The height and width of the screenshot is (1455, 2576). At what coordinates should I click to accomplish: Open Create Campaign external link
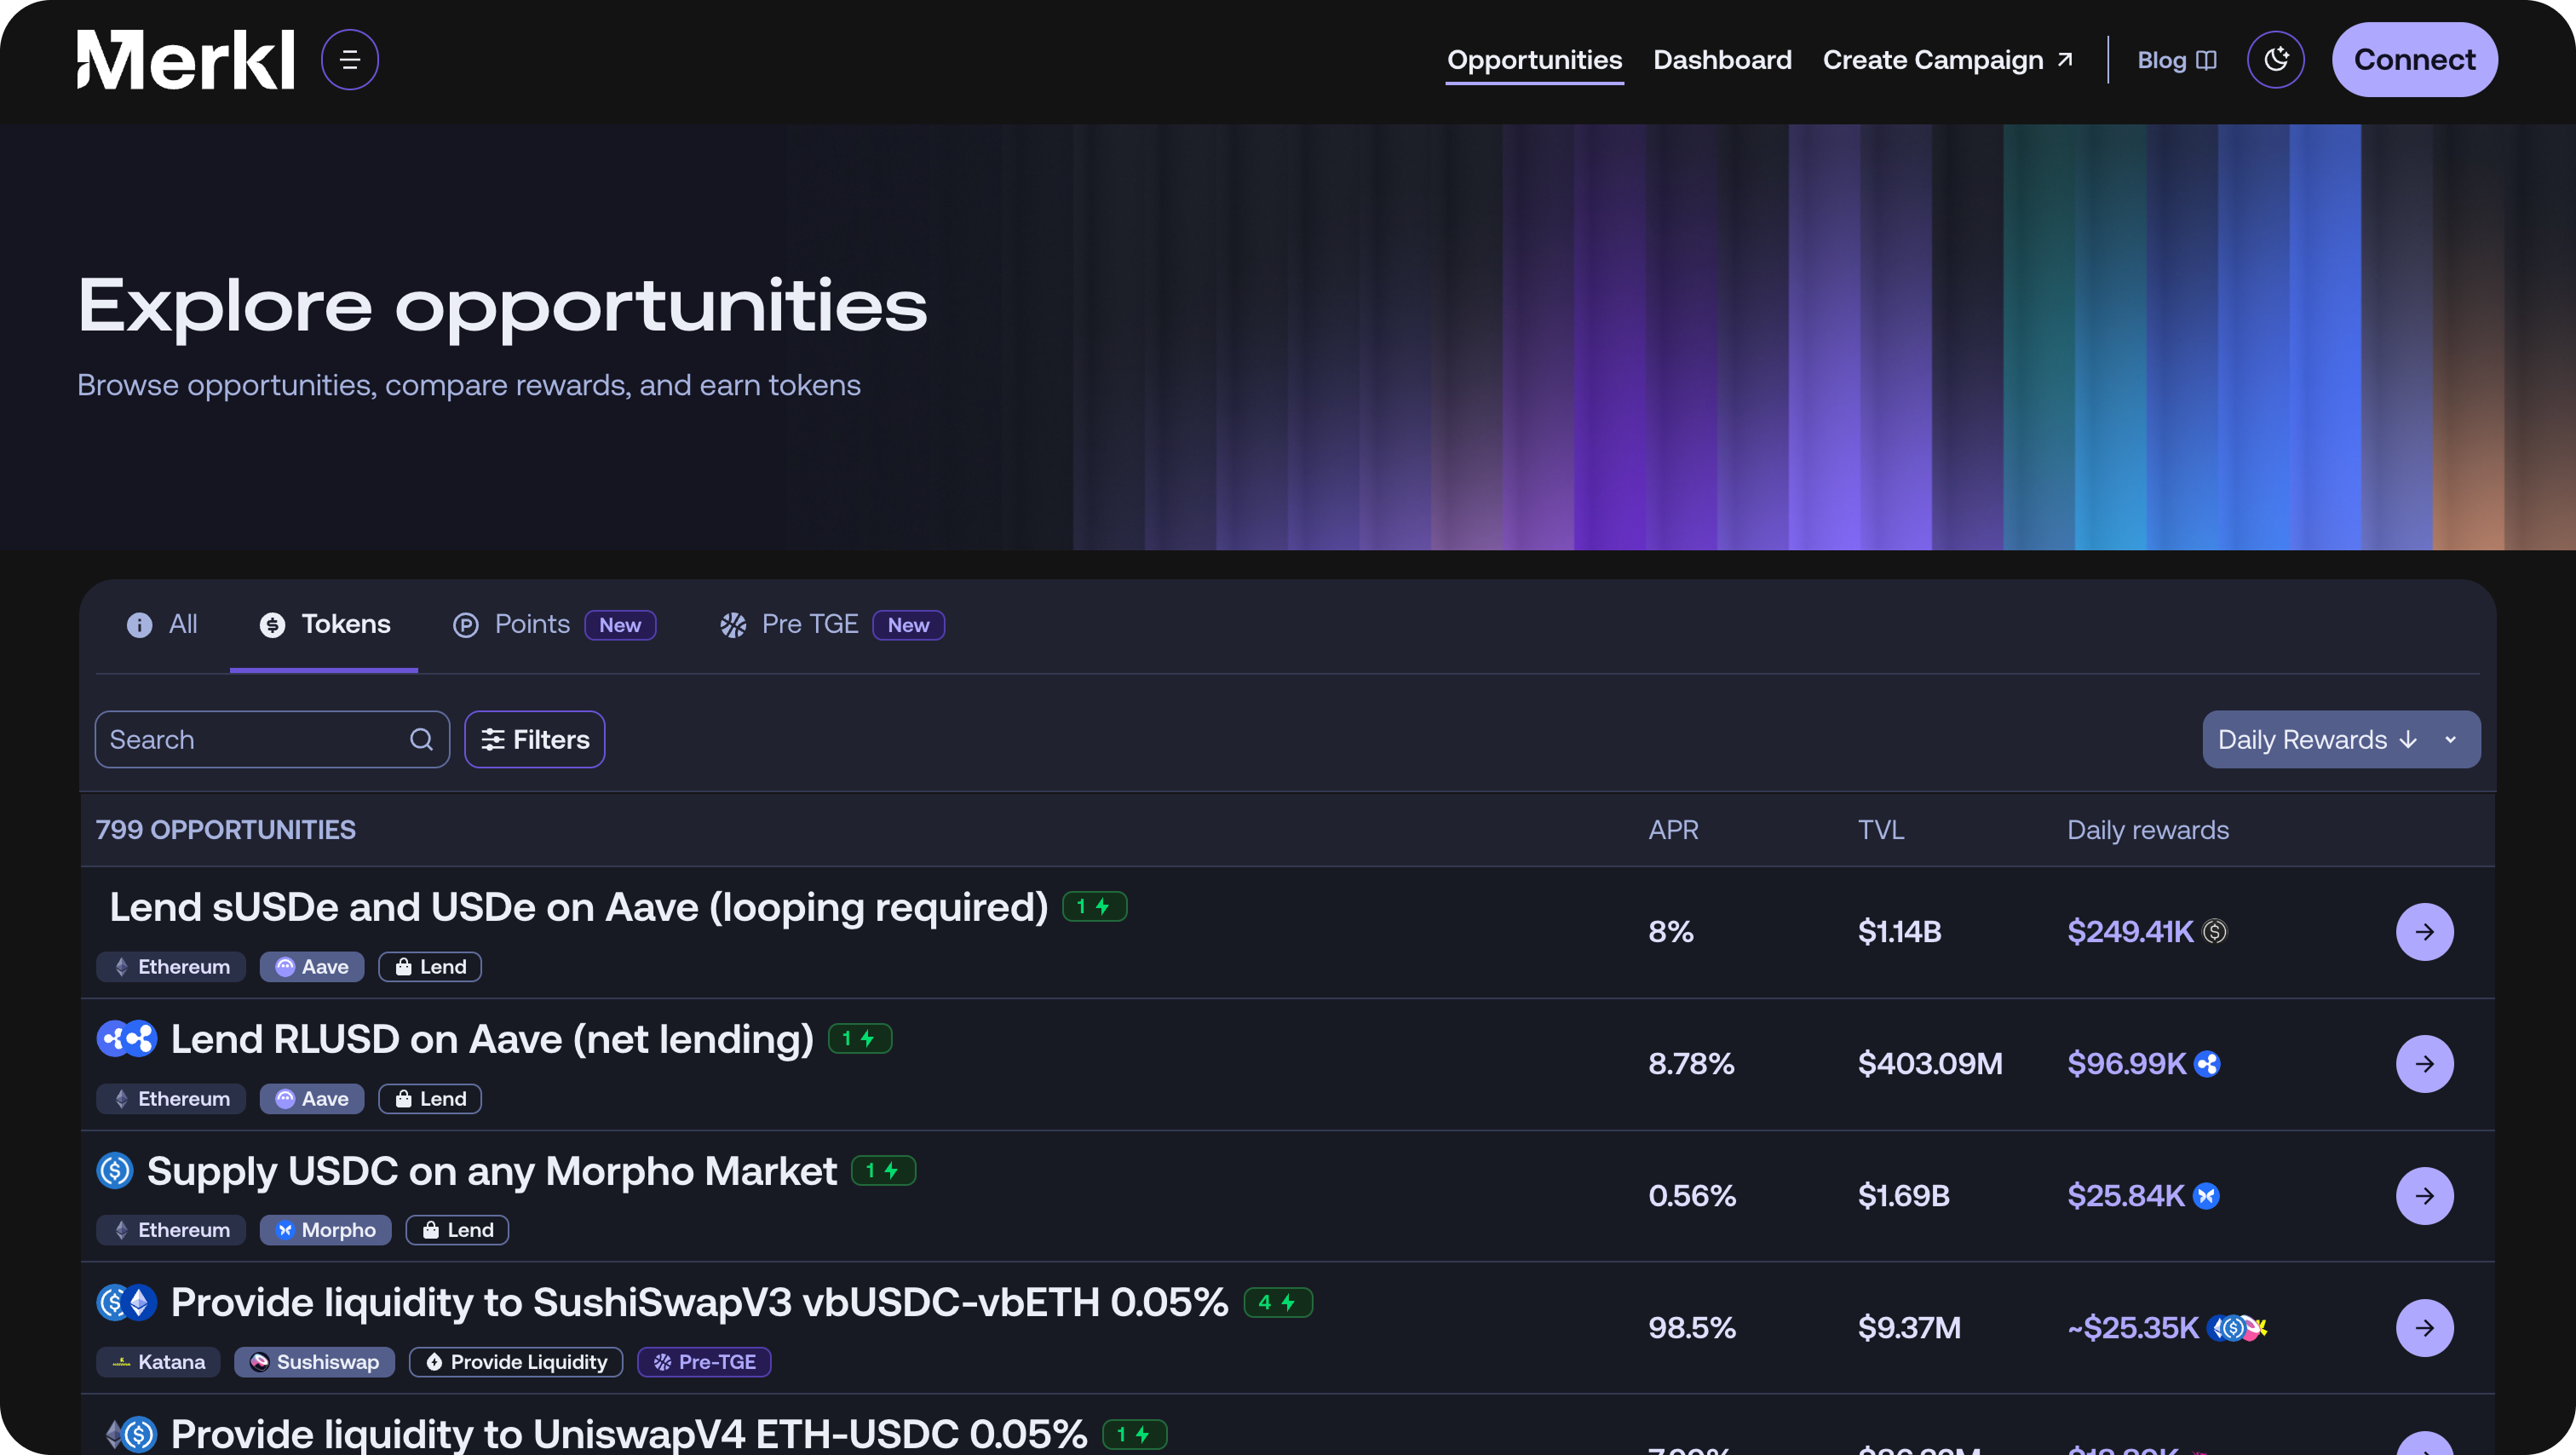[x=1947, y=60]
